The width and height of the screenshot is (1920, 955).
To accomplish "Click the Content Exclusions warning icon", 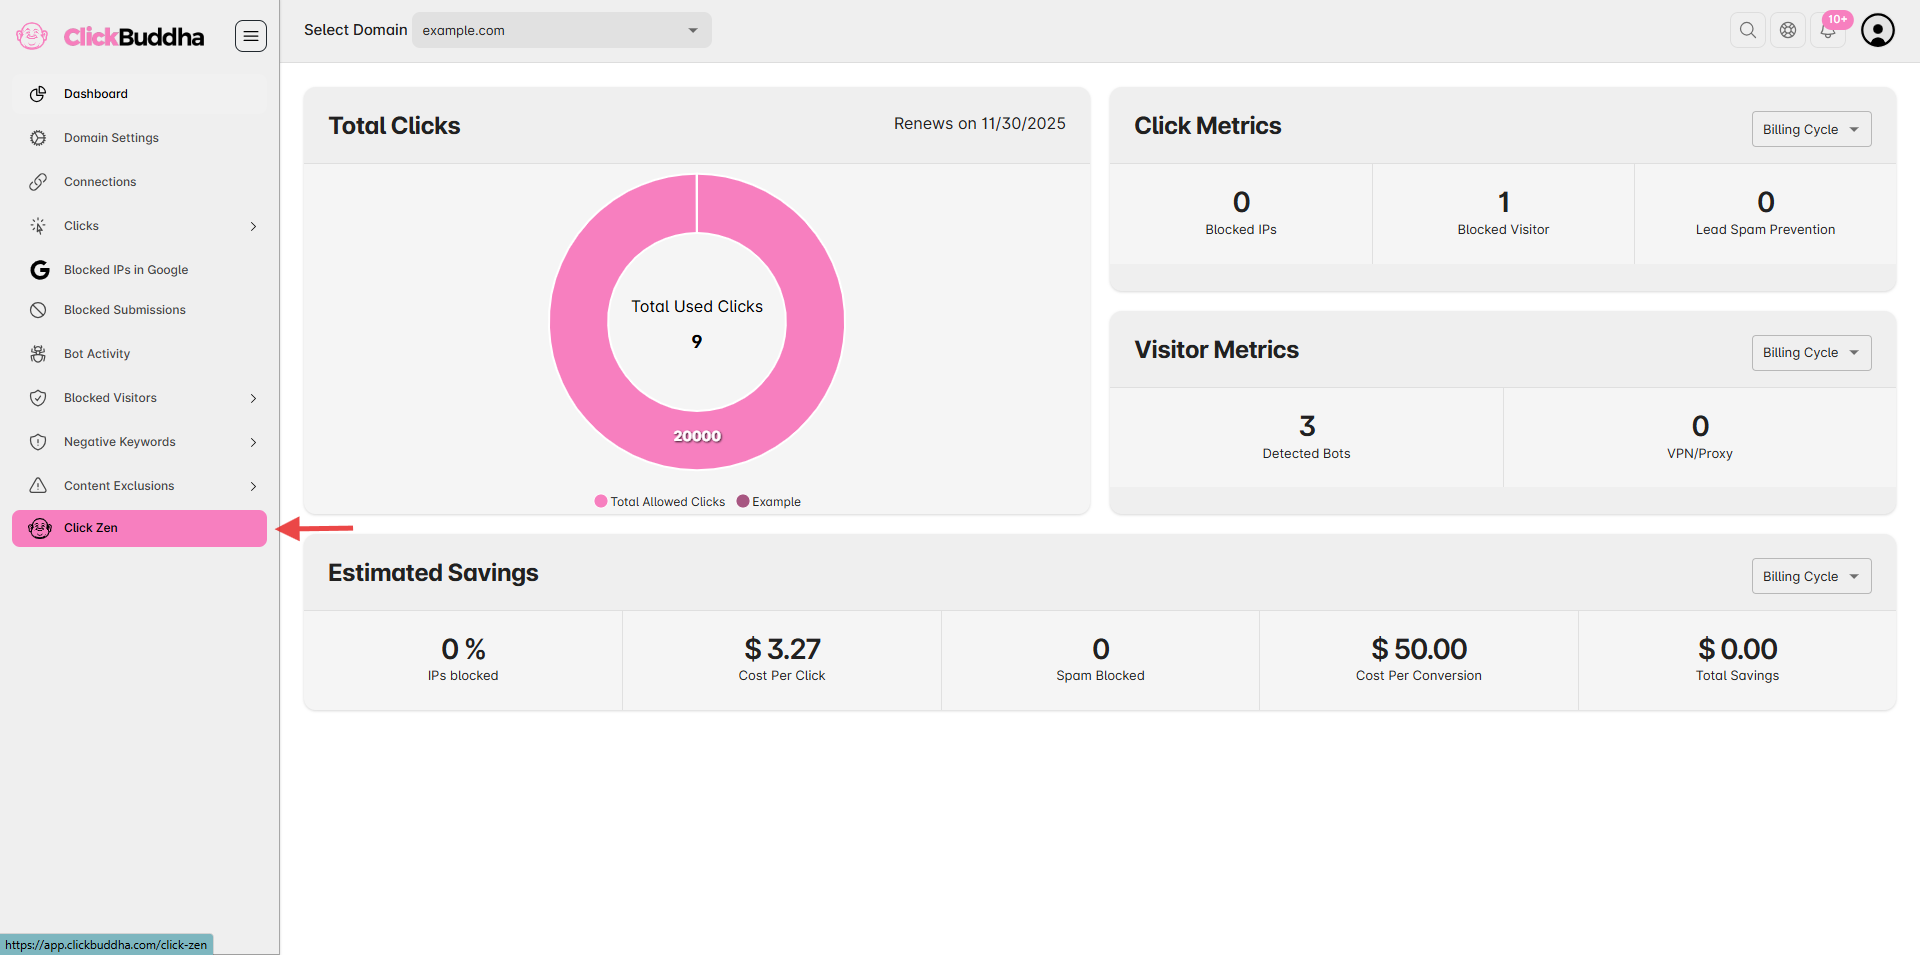I will coord(38,486).
